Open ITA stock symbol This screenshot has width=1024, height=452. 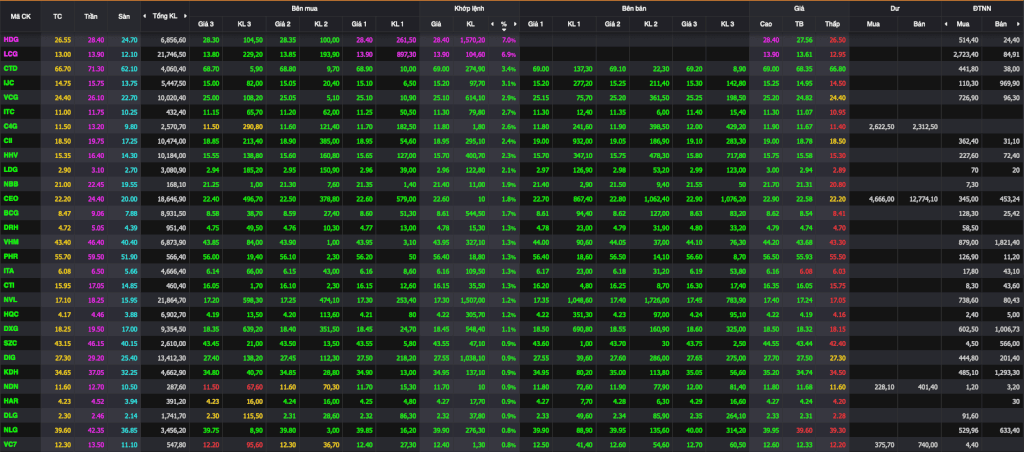click(10, 270)
